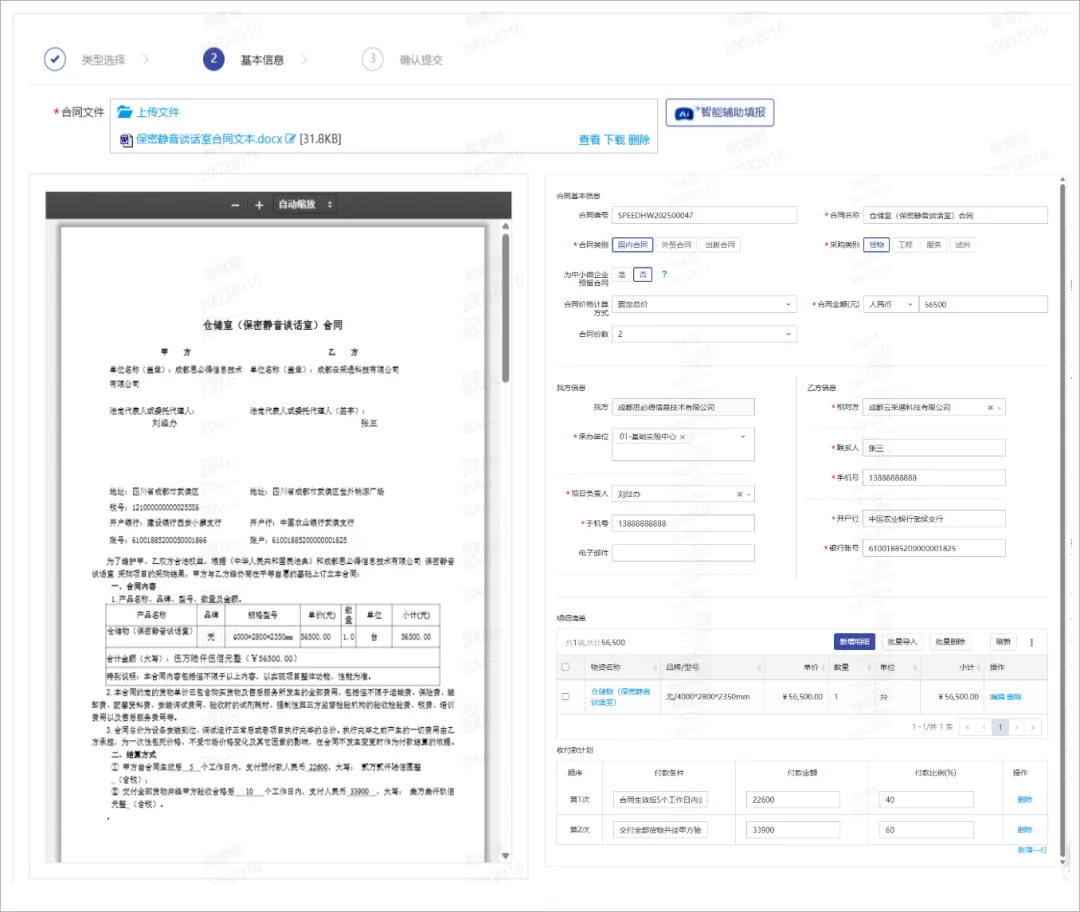Clear the 项目负责人 field using x icon

[x=740, y=494]
